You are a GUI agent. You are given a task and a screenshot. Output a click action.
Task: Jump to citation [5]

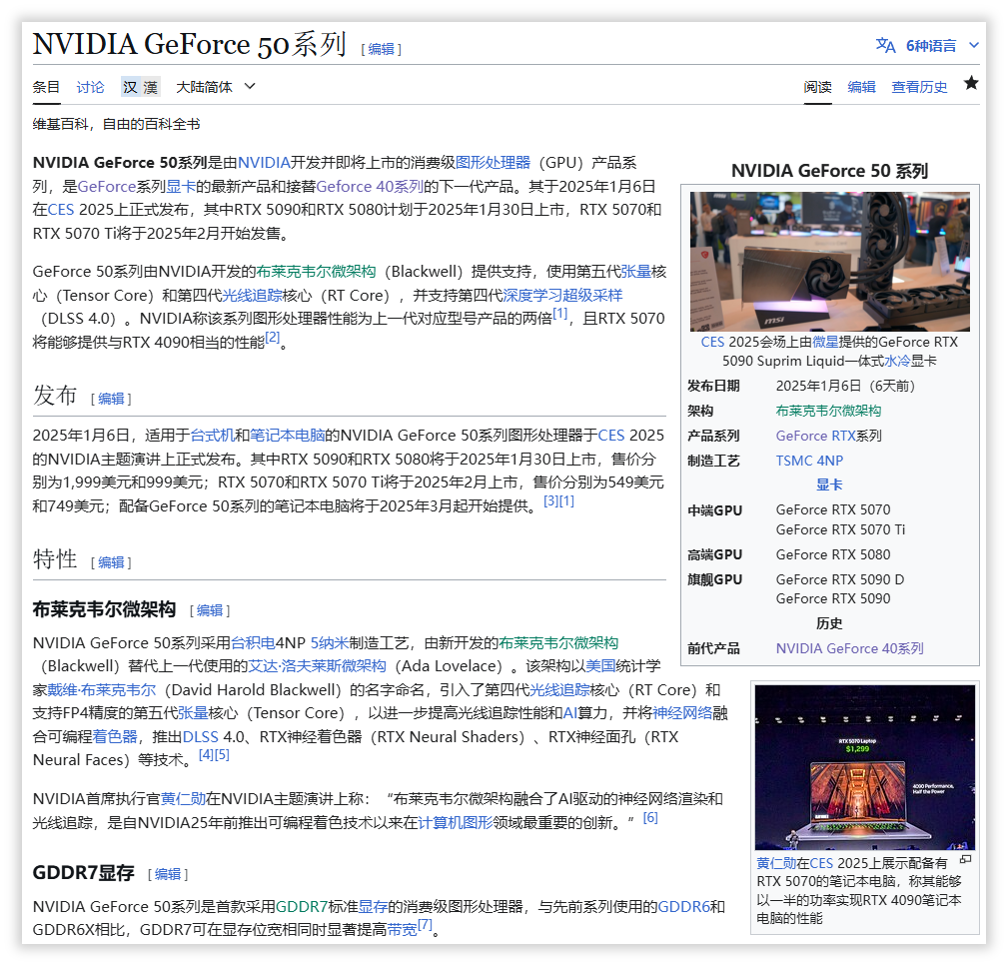[x=222, y=755]
